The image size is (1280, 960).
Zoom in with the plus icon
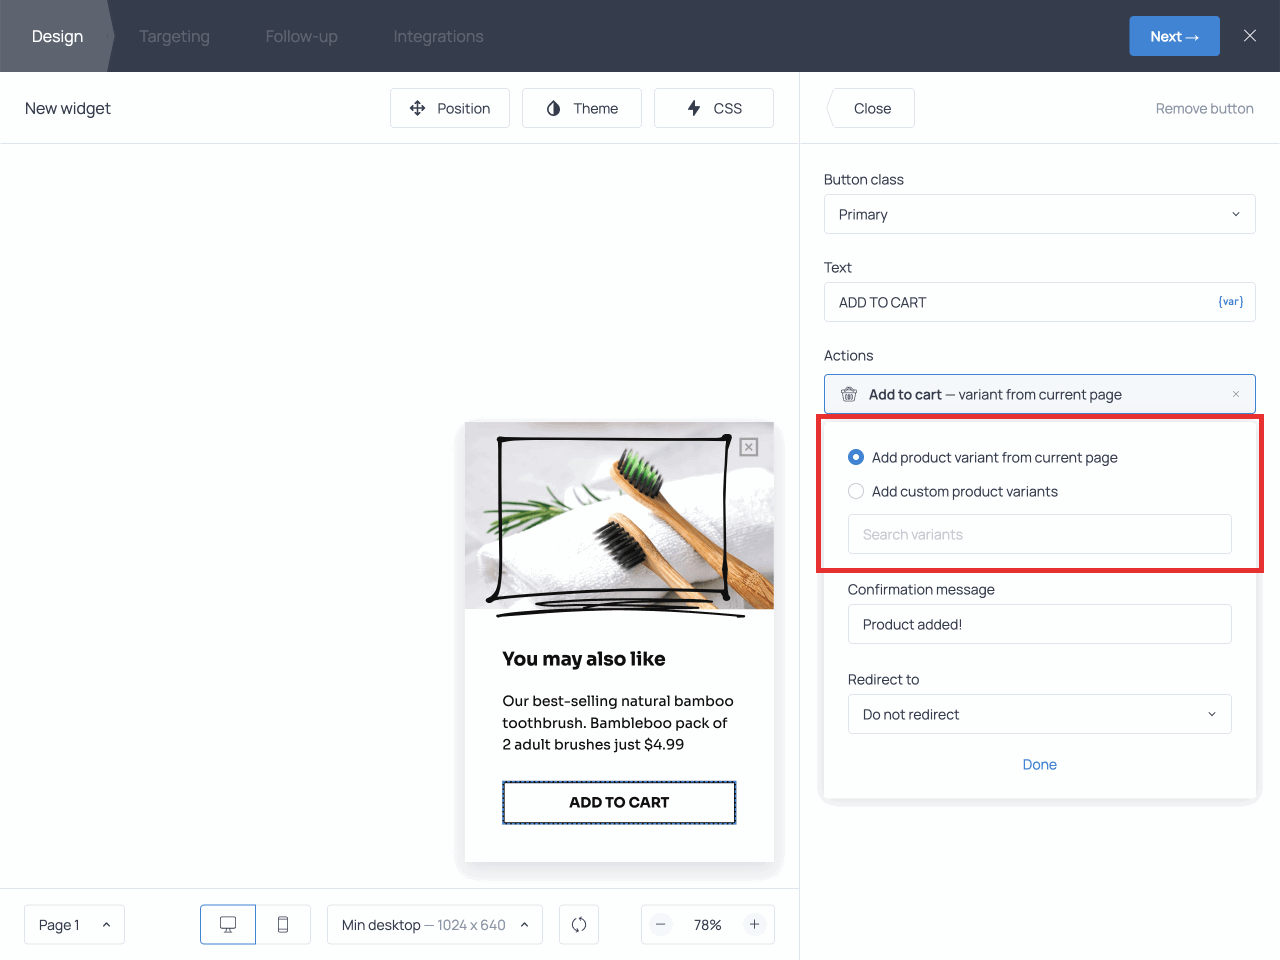tap(755, 925)
